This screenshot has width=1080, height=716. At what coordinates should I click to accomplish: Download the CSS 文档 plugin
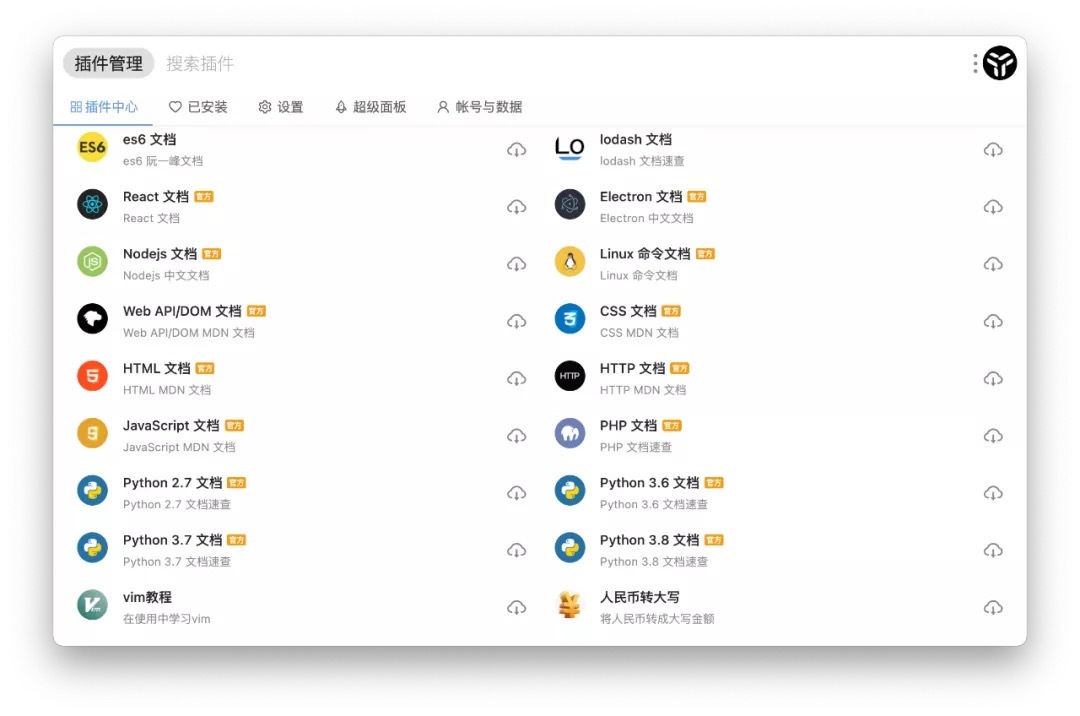click(x=993, y=321)
